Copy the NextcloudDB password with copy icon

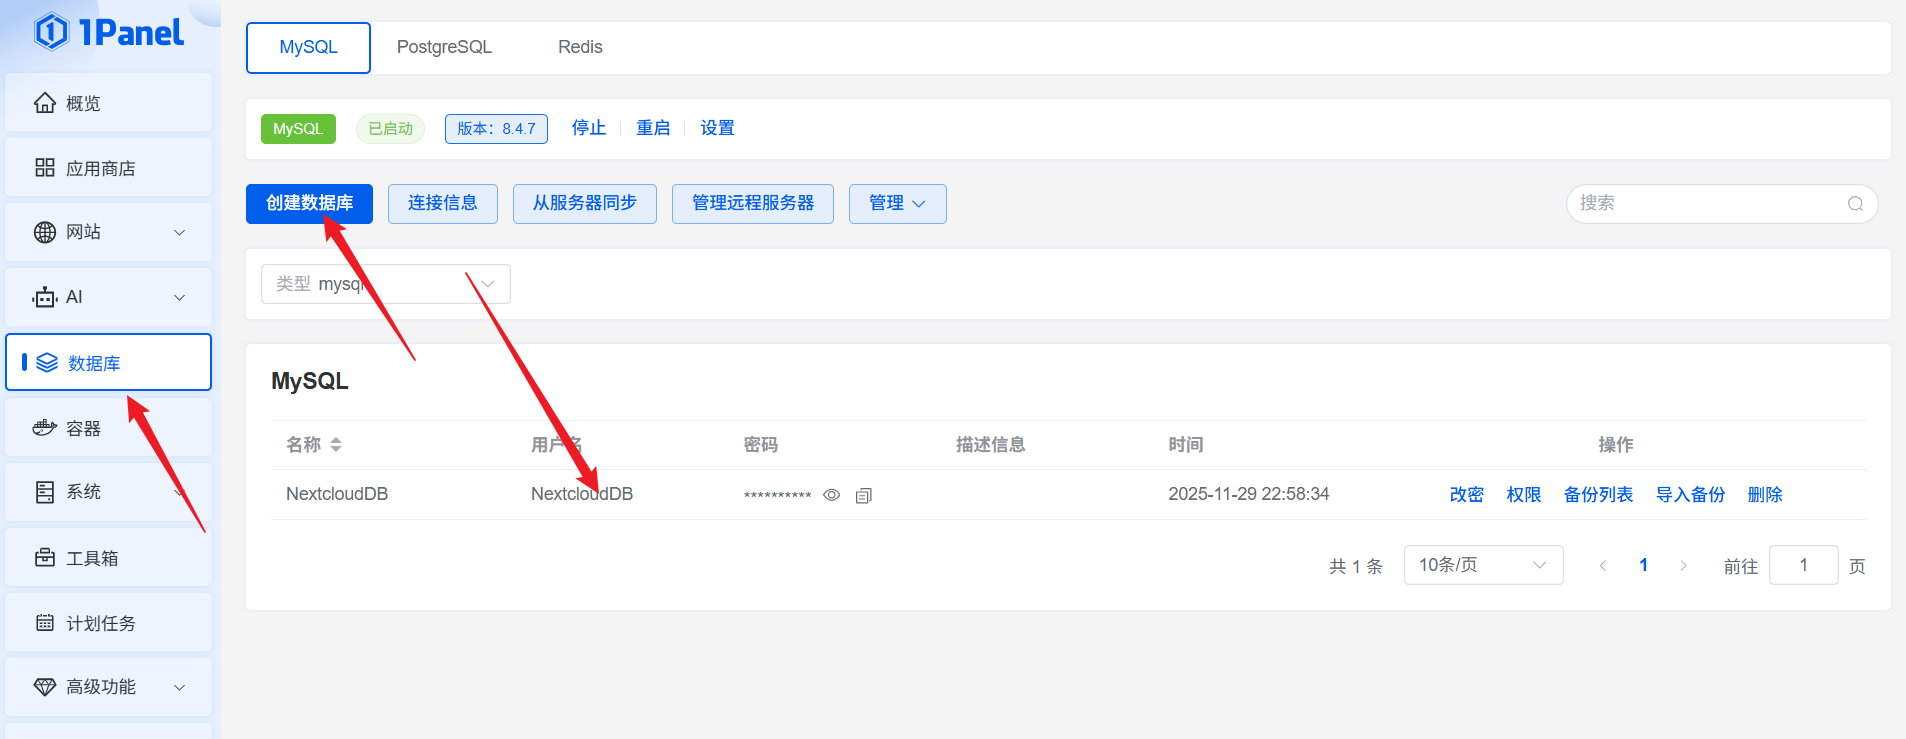(864, 495)
